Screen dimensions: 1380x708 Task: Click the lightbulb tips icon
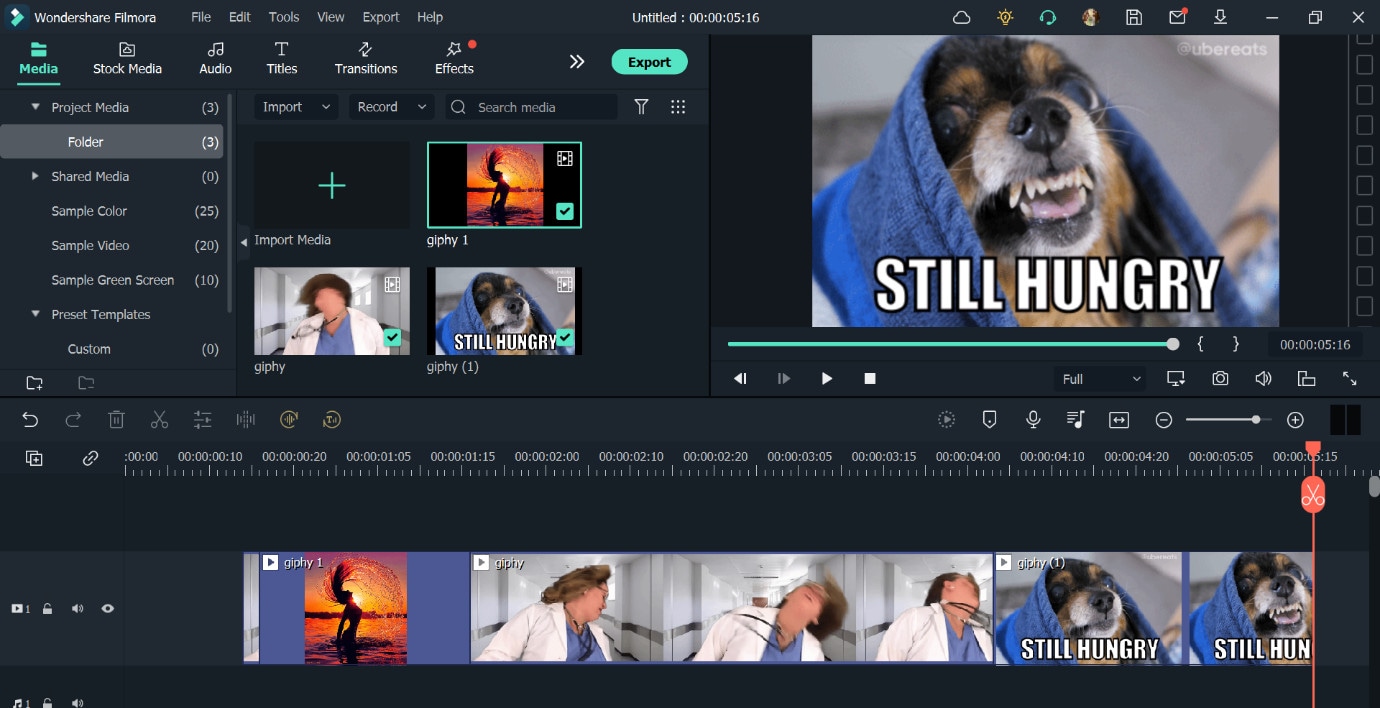tap(1005, 17)
